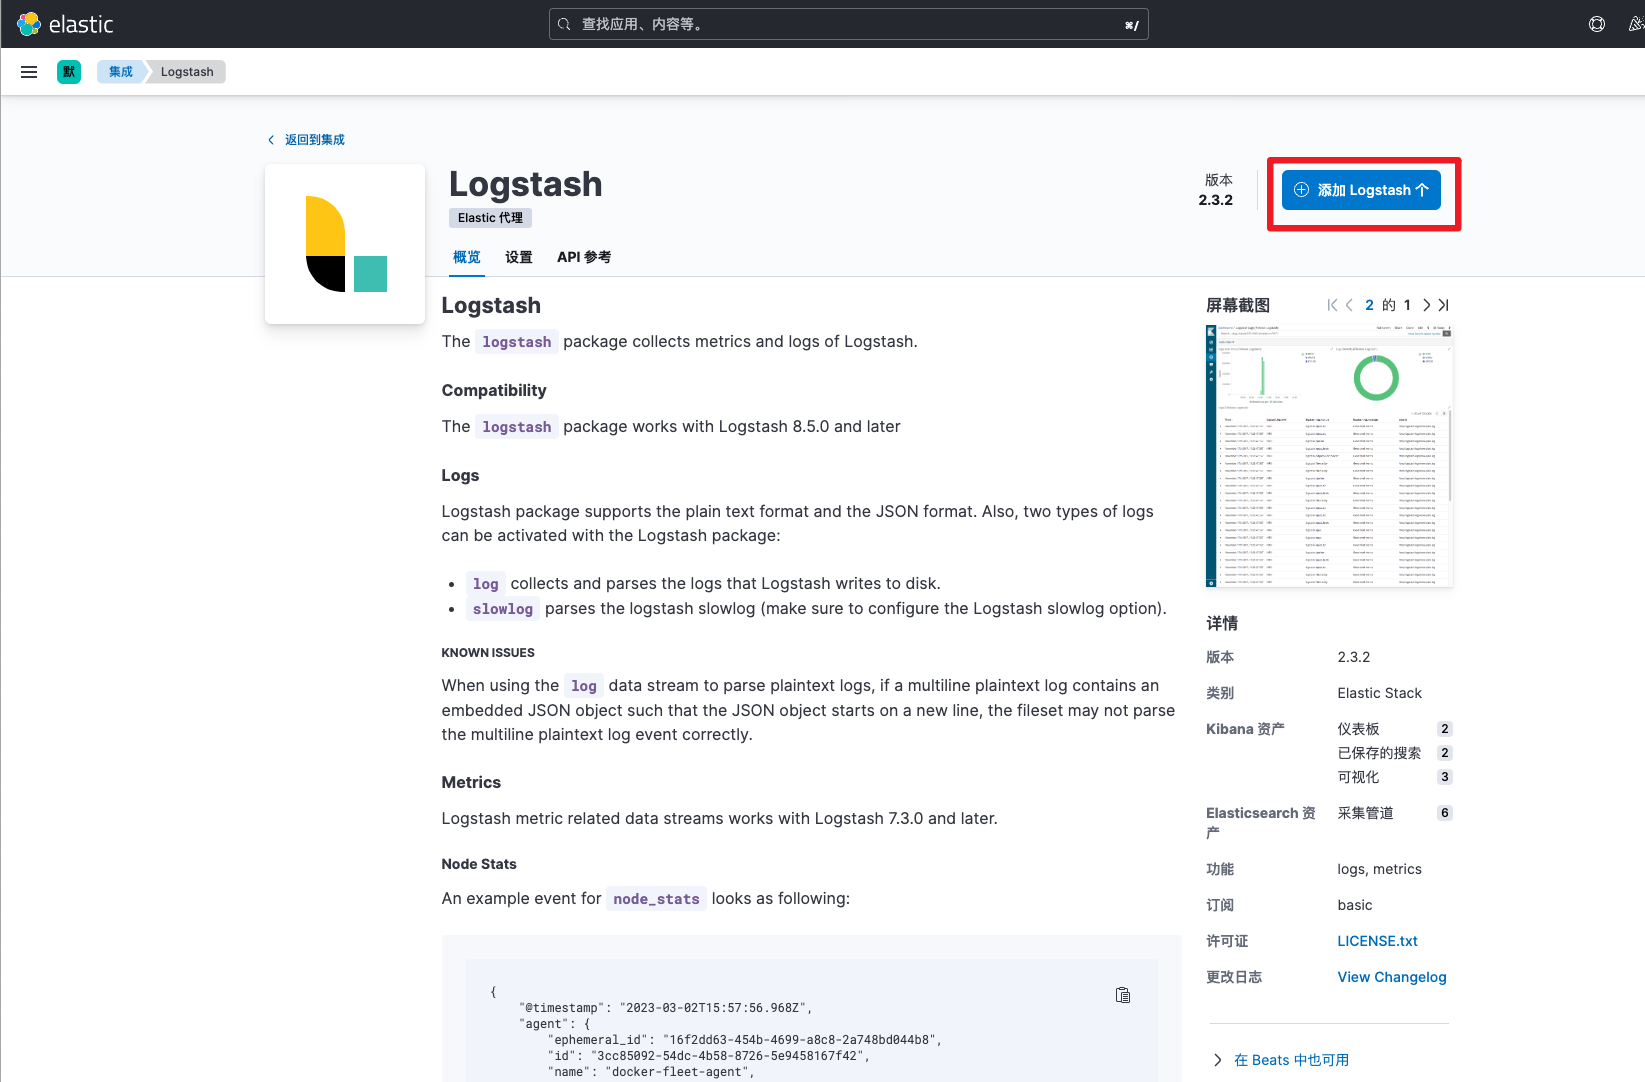Image resolution: width=1645 pixels, height=1082 pixels.
Task: Copy the node_stats JSON example
Action: click(1123, 995)
